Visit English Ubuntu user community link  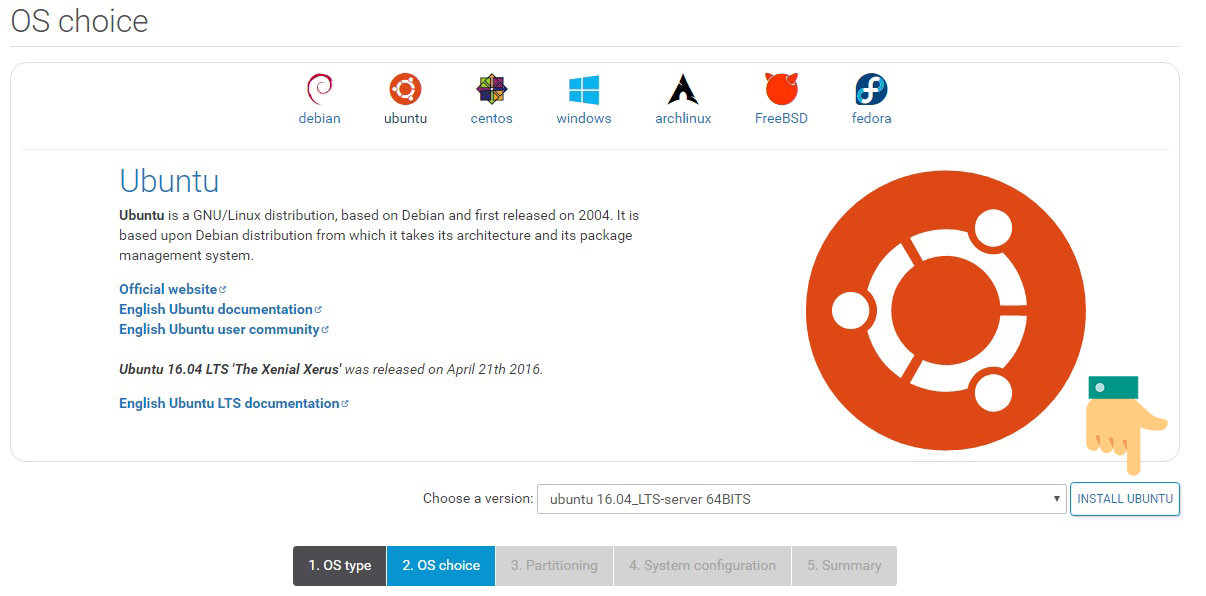click(219, 329)
